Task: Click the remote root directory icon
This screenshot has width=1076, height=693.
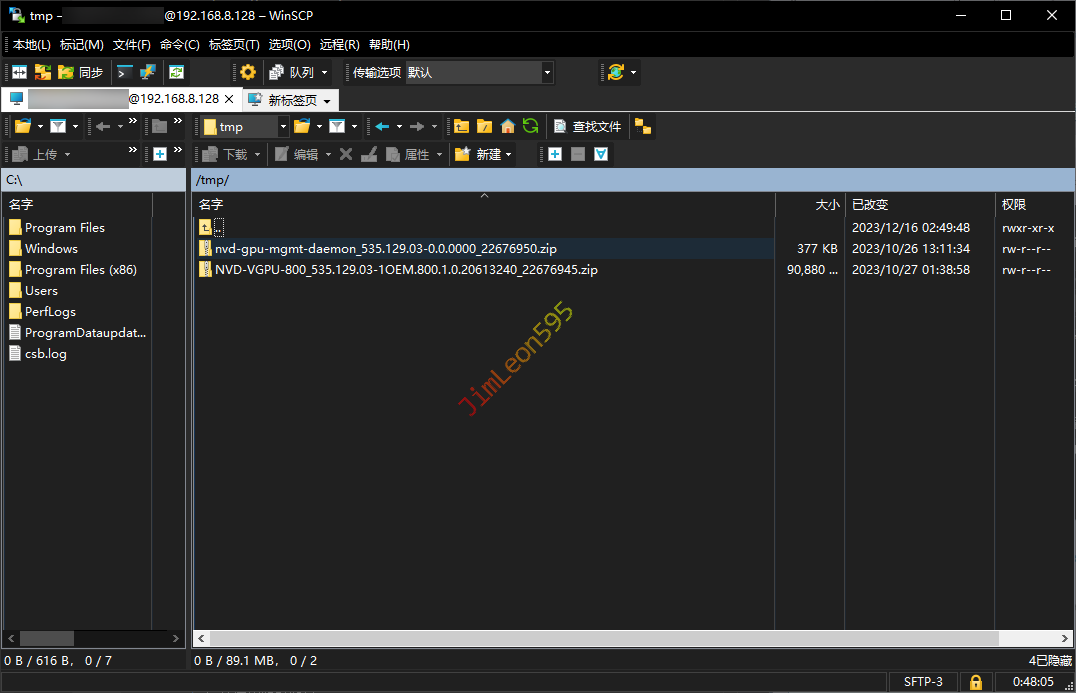Action: pyautogui.click(x=484, y=126)
